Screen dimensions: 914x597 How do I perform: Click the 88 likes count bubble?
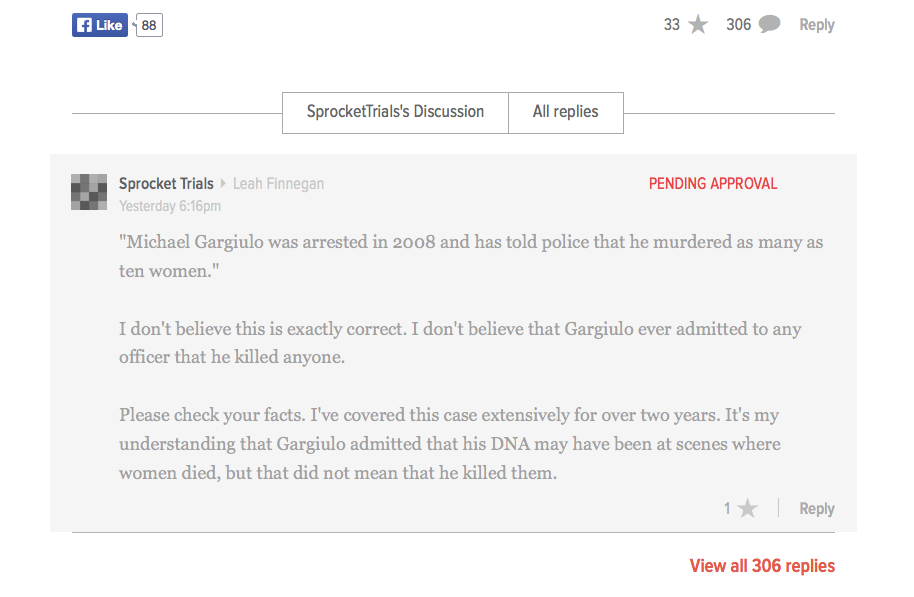click(x=149, y=25)
